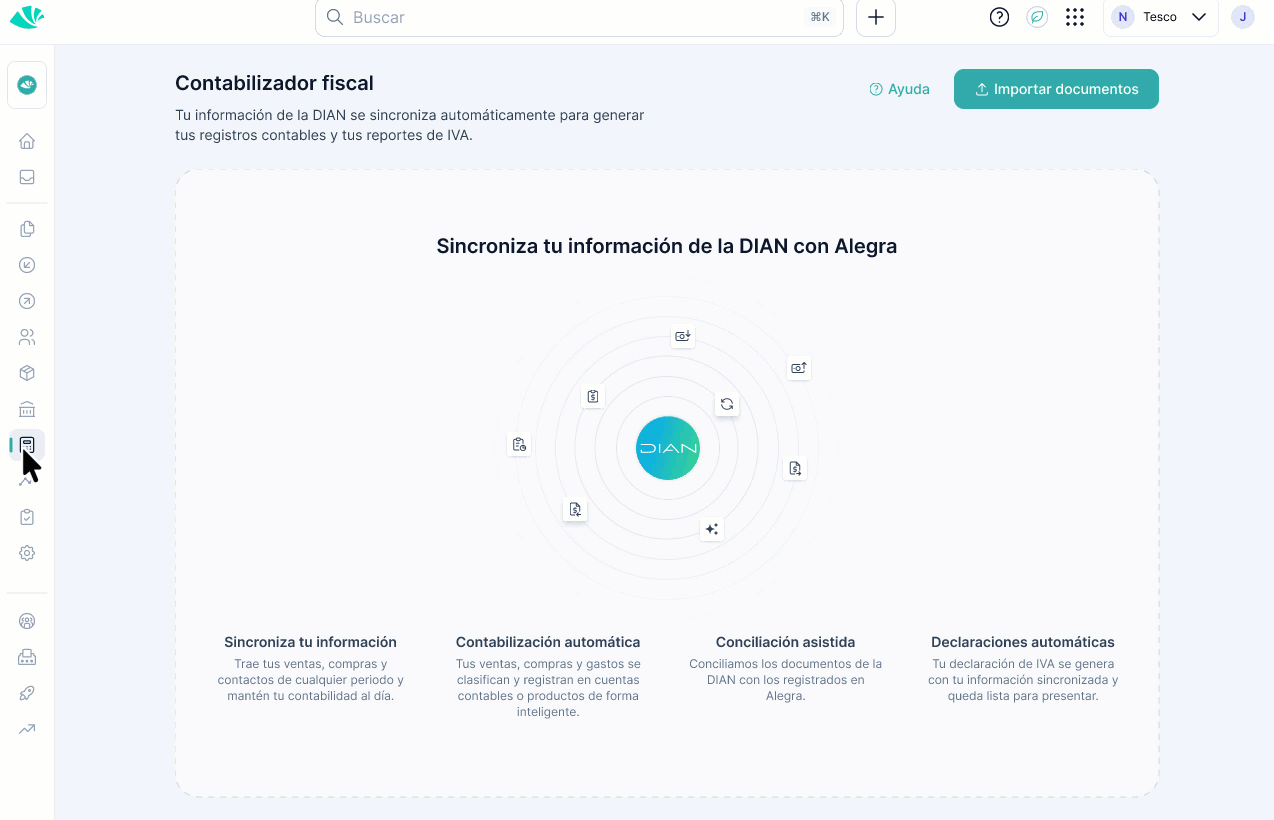Viewport: 1274px width, 820px height.
Task: Open the rocket icon in sidebar
Action: (x=27, y=693)
